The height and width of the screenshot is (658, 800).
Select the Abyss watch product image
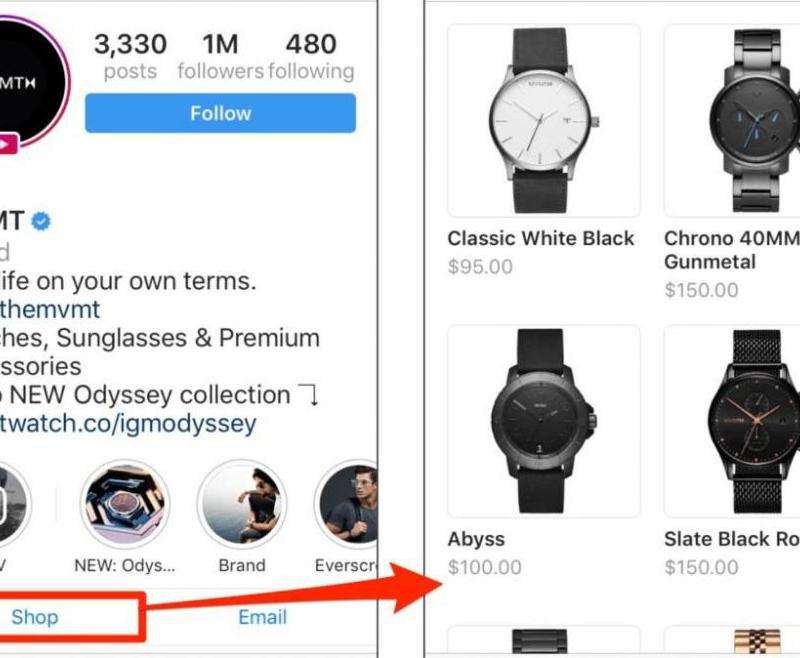(544, 421)
